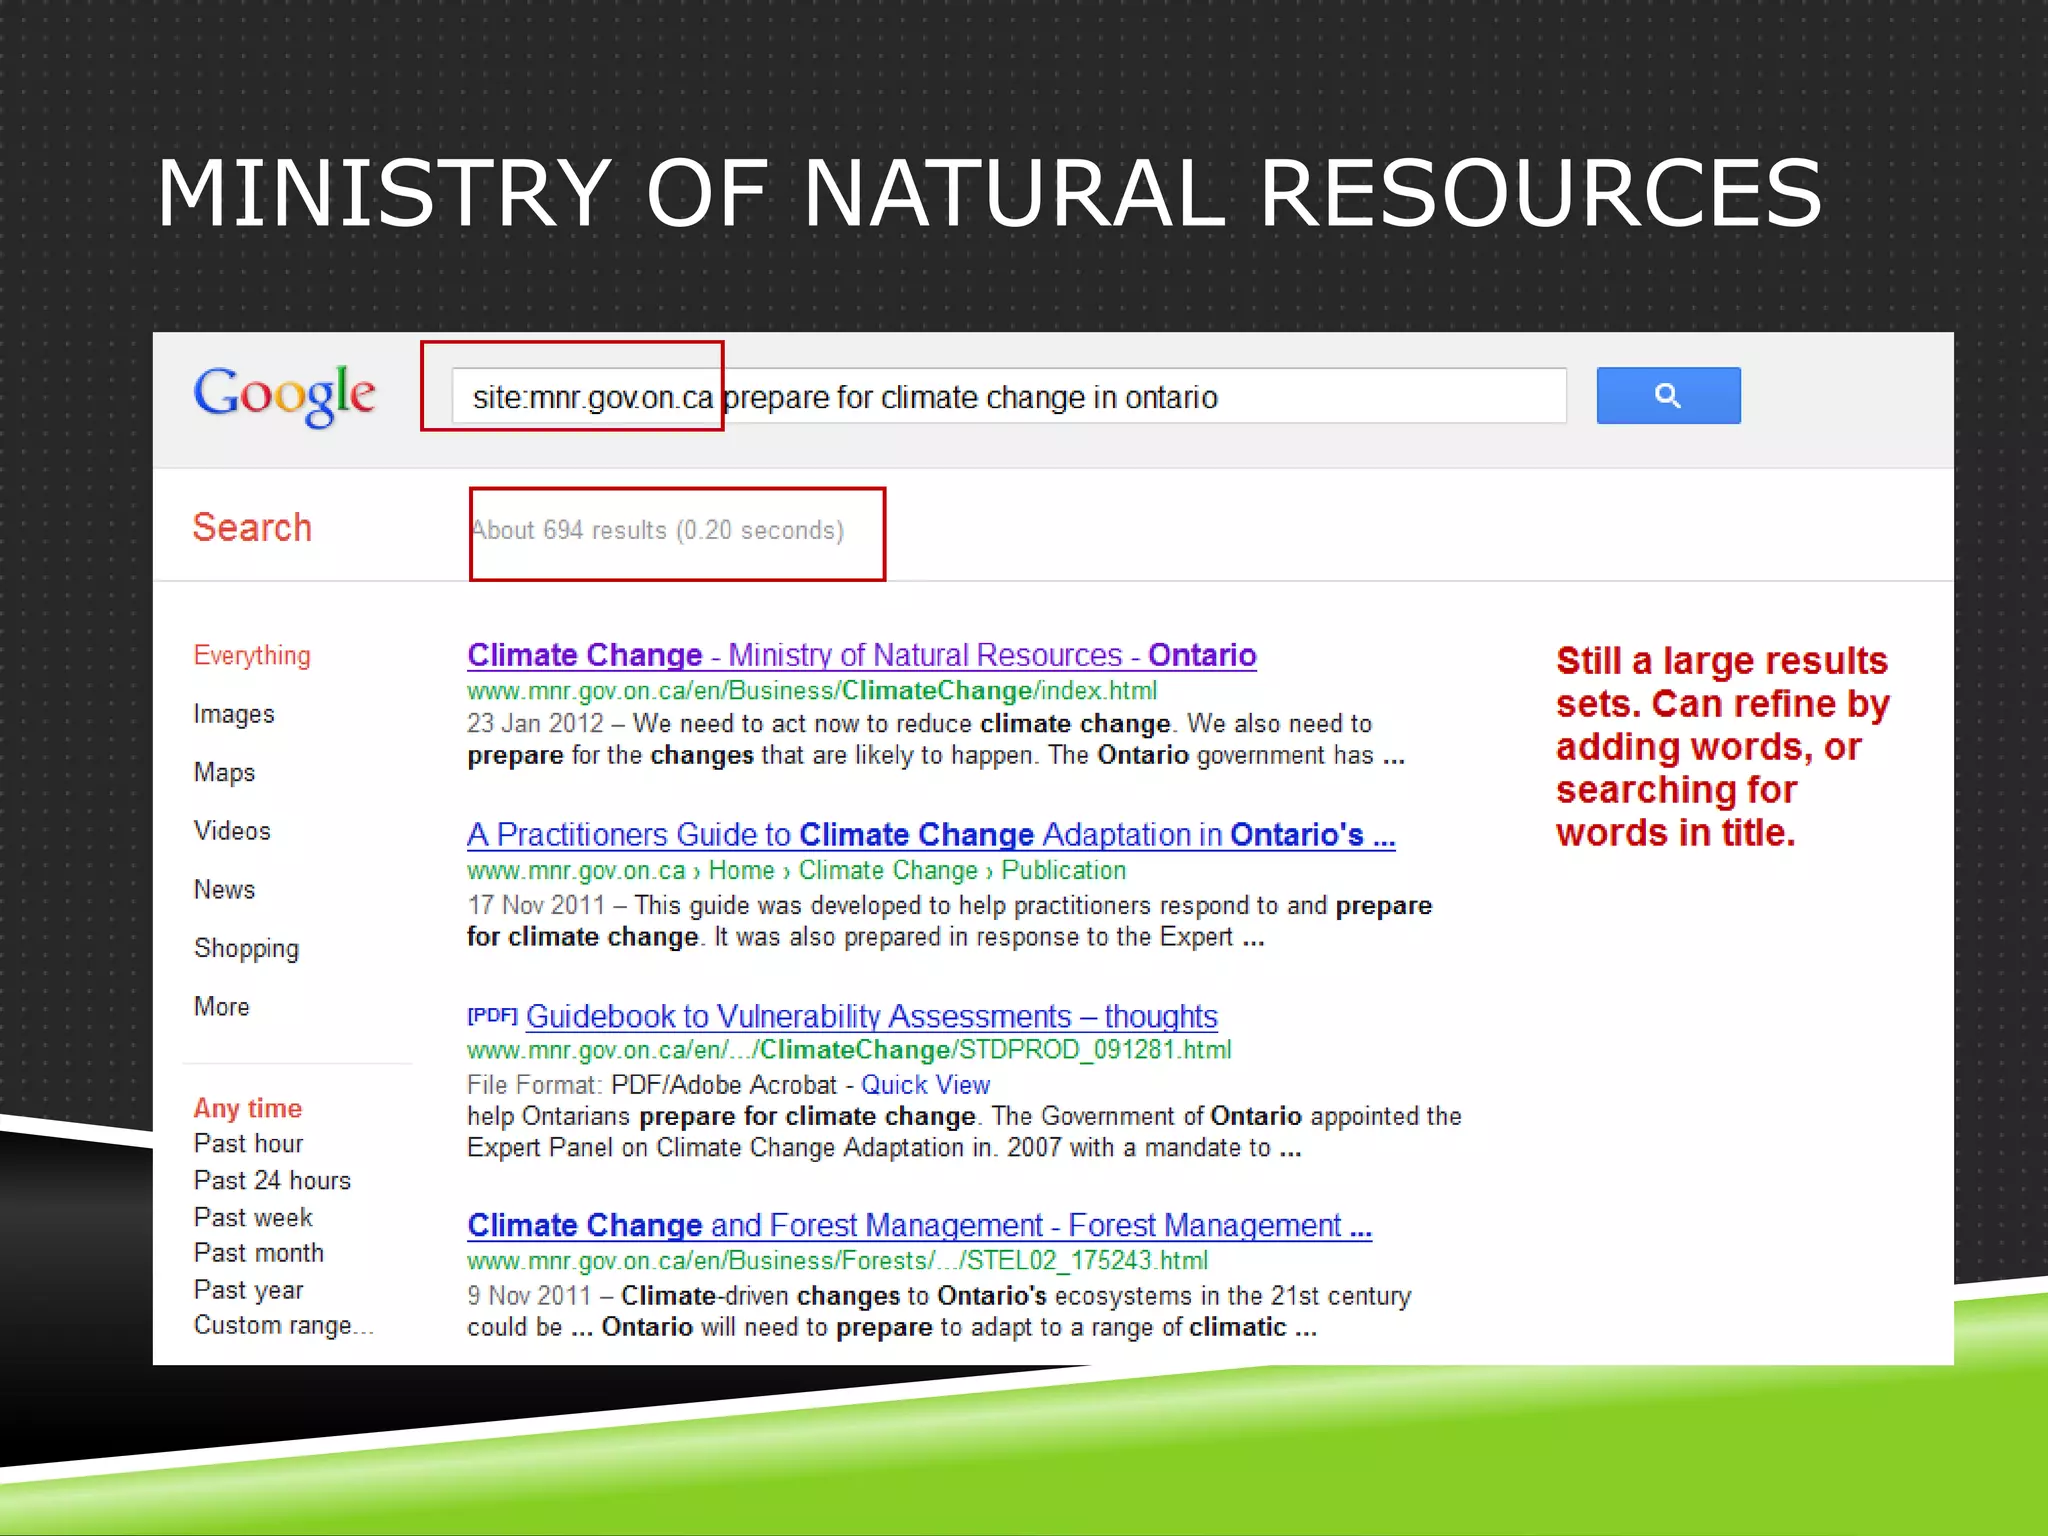Focus the Google search query field
The image size is (2048, 1536).
click(x=1009, y=396)
